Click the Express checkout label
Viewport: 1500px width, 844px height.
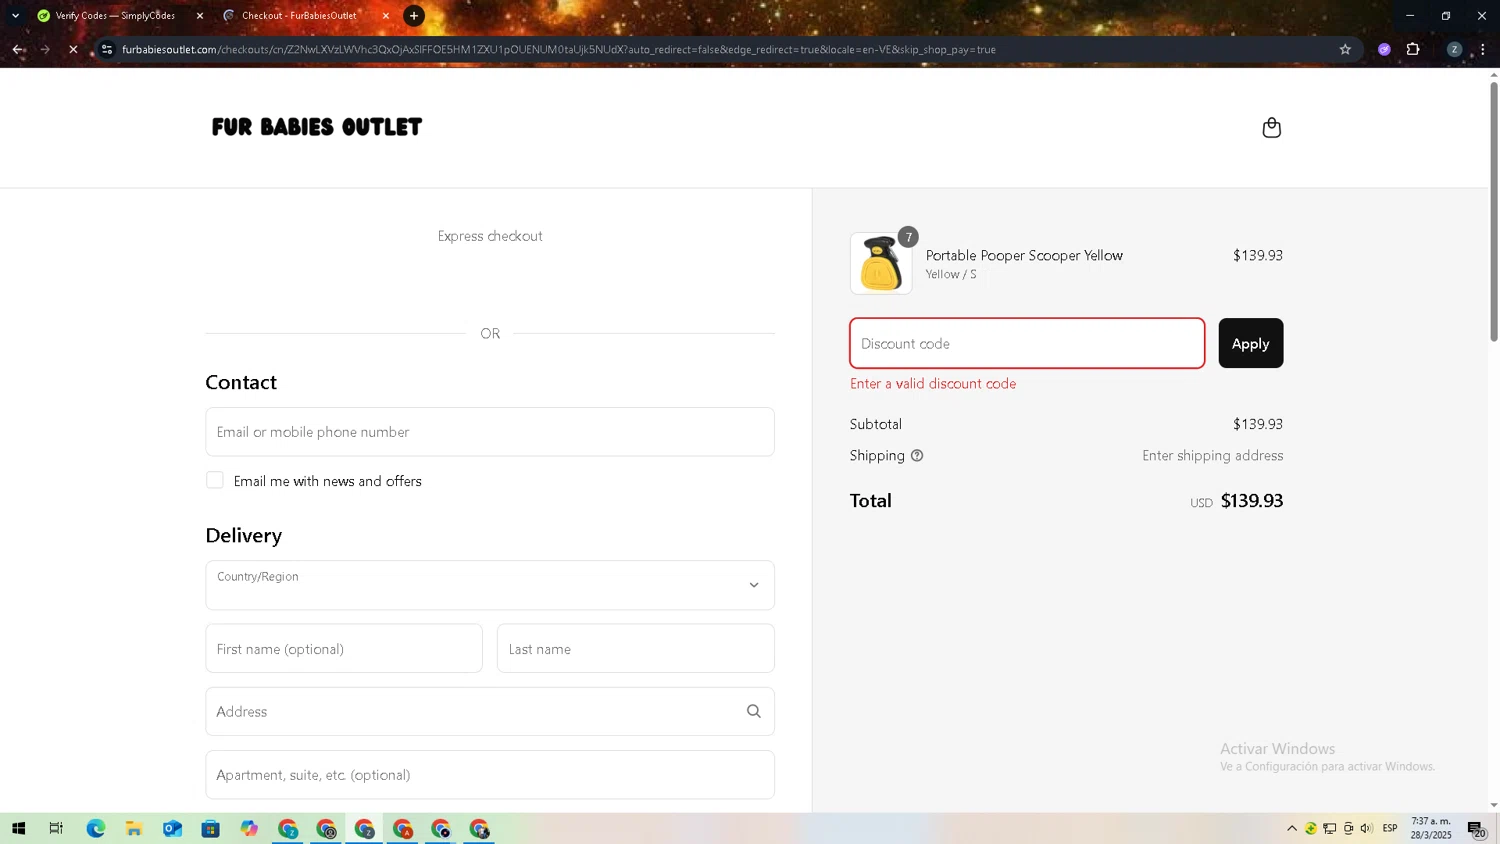tap(490, 236)
